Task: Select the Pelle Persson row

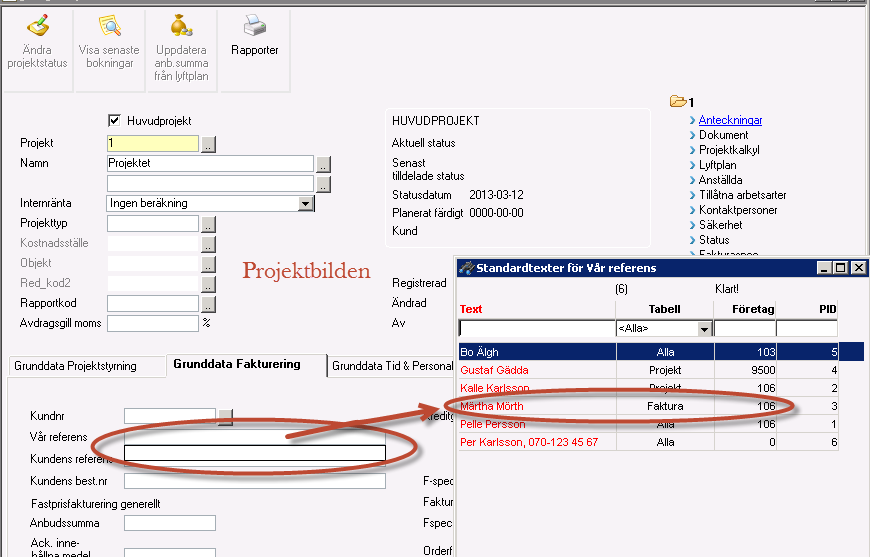Action: tap(649, 424)
